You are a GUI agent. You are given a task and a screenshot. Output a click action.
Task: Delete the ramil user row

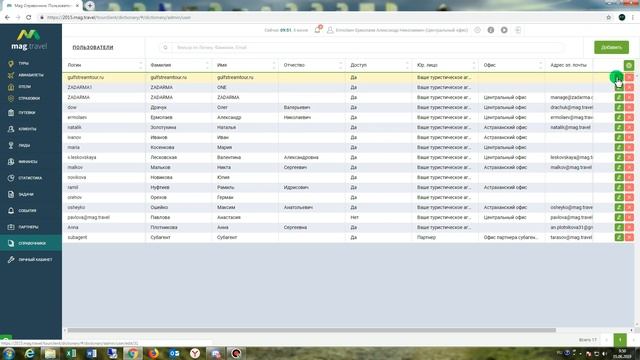[x=629, y=187]
